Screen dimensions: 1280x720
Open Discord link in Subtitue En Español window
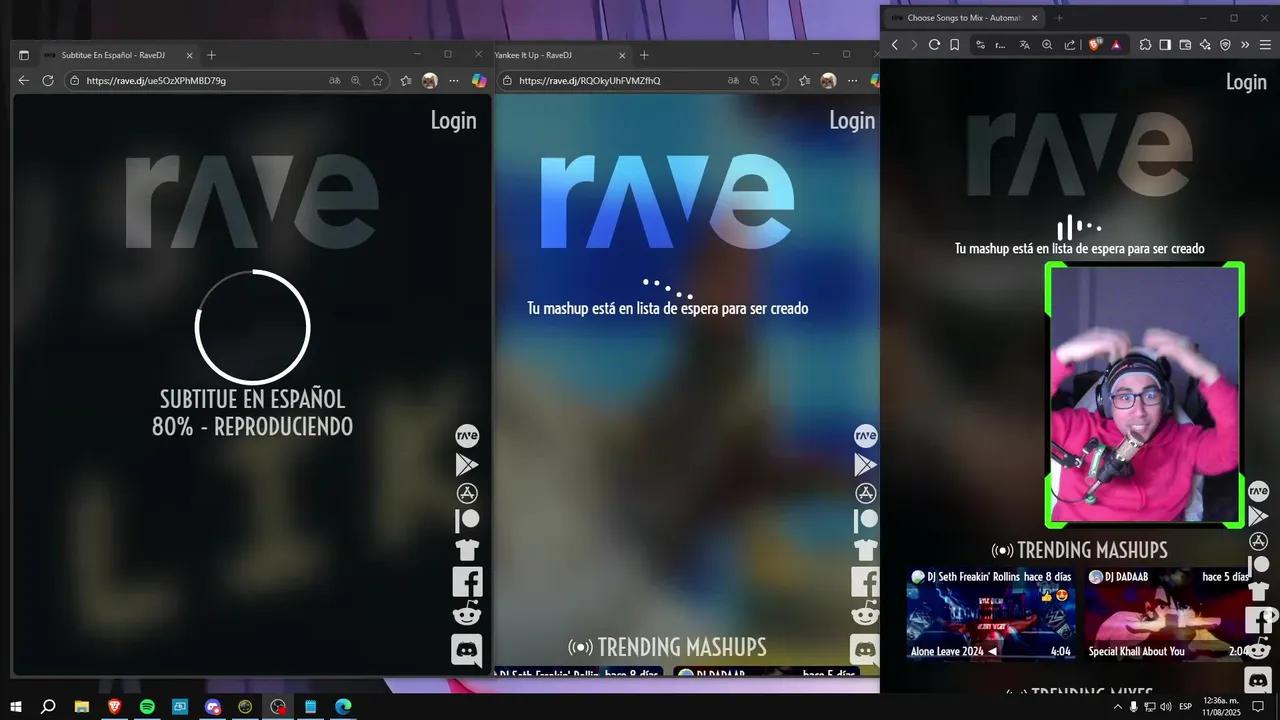[467, 650]
